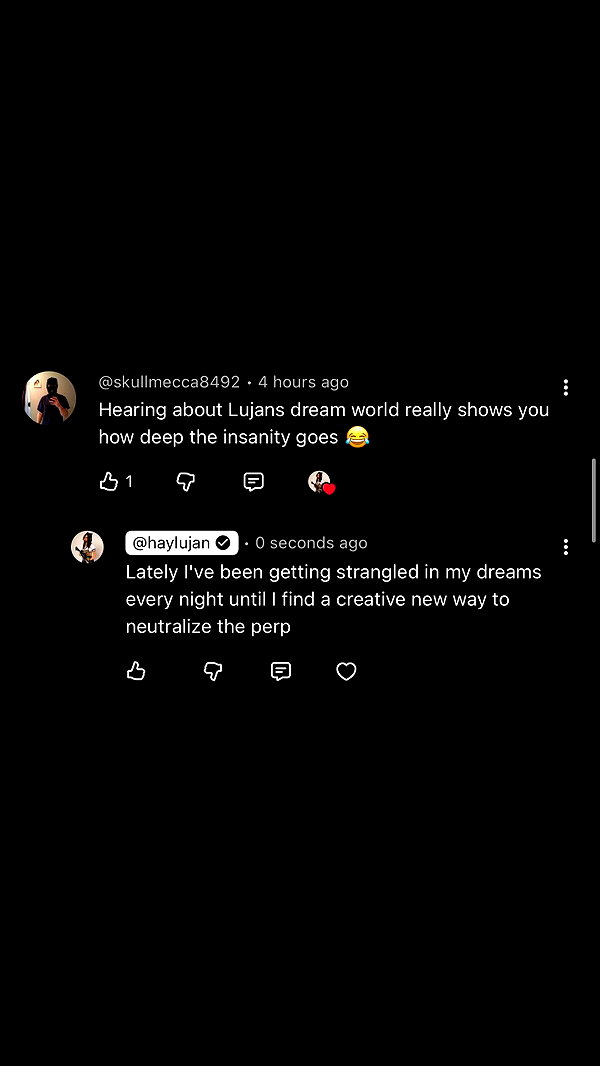Viewport: 600px width, 1066px height.
Task: Like the skullmecca8492 comment
Action: [109, 482]
